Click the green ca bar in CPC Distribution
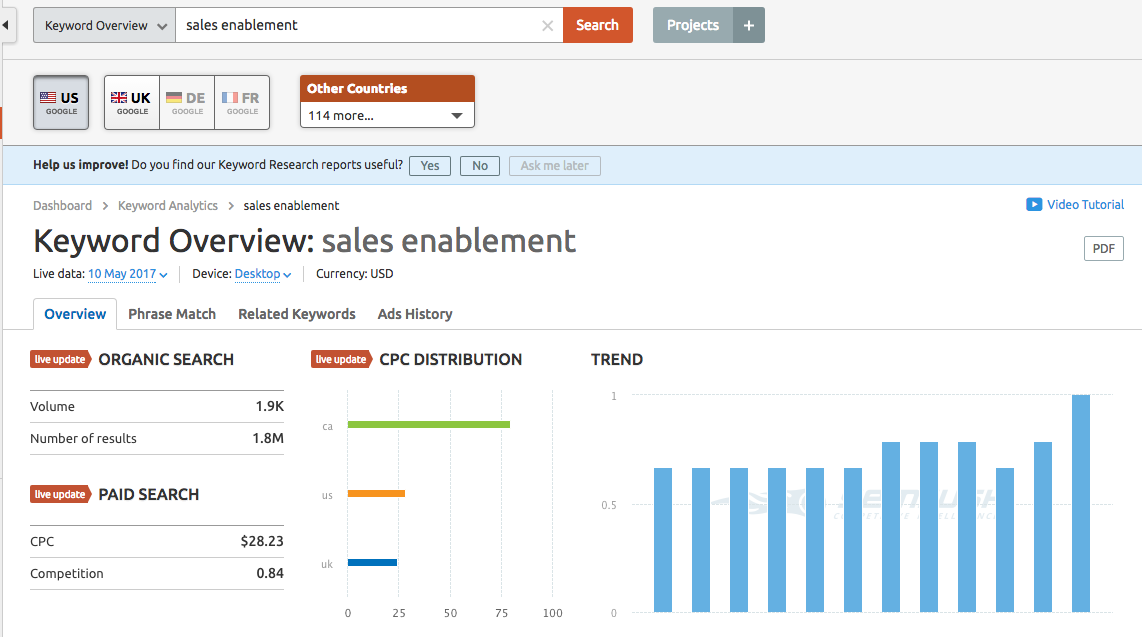Image resolution: width=1142 pixels, height=637 pixels. [428, 425]
